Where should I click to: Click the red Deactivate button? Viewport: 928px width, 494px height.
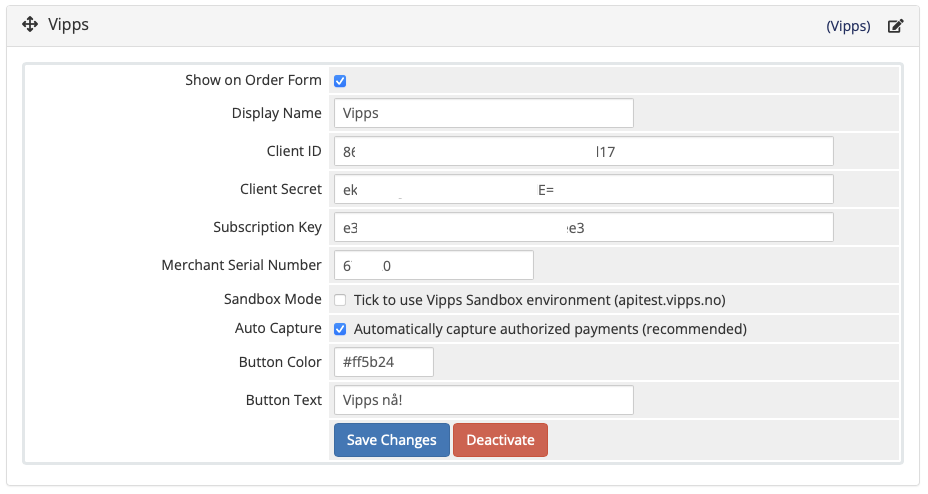coord(500,440)
